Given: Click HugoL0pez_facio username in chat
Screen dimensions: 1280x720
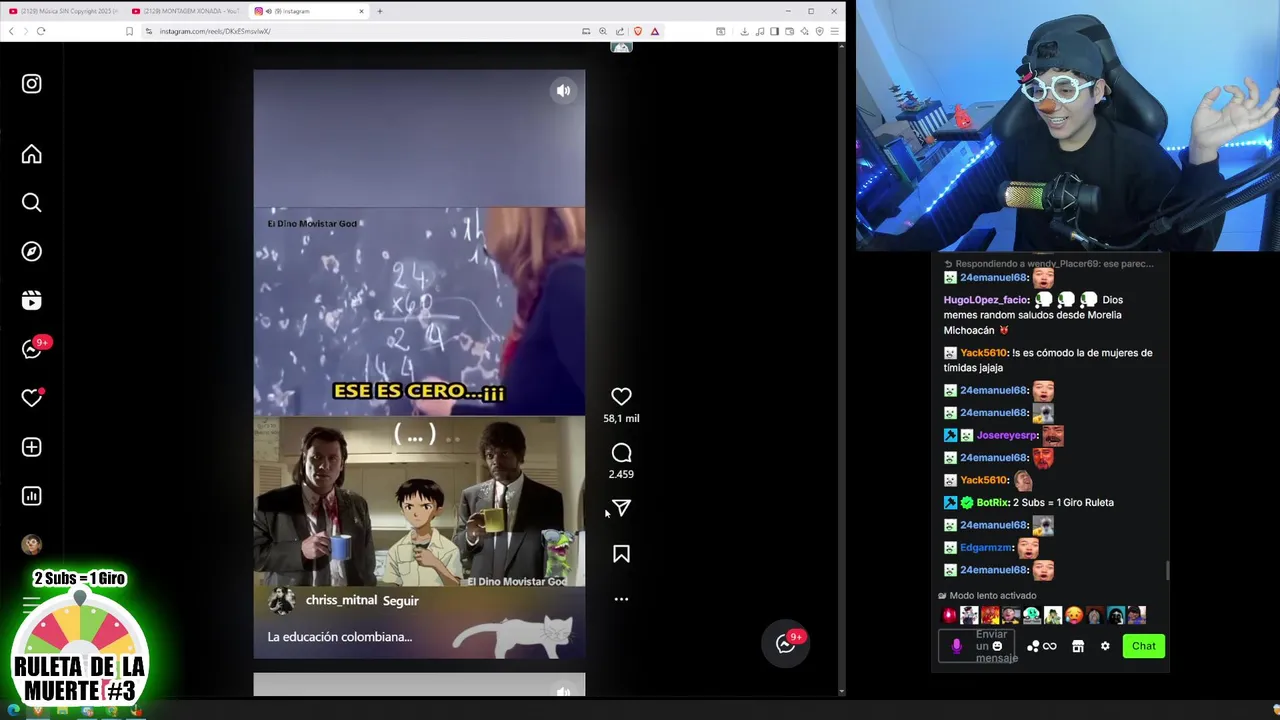Looking at the screenshot, I should 986,300.
